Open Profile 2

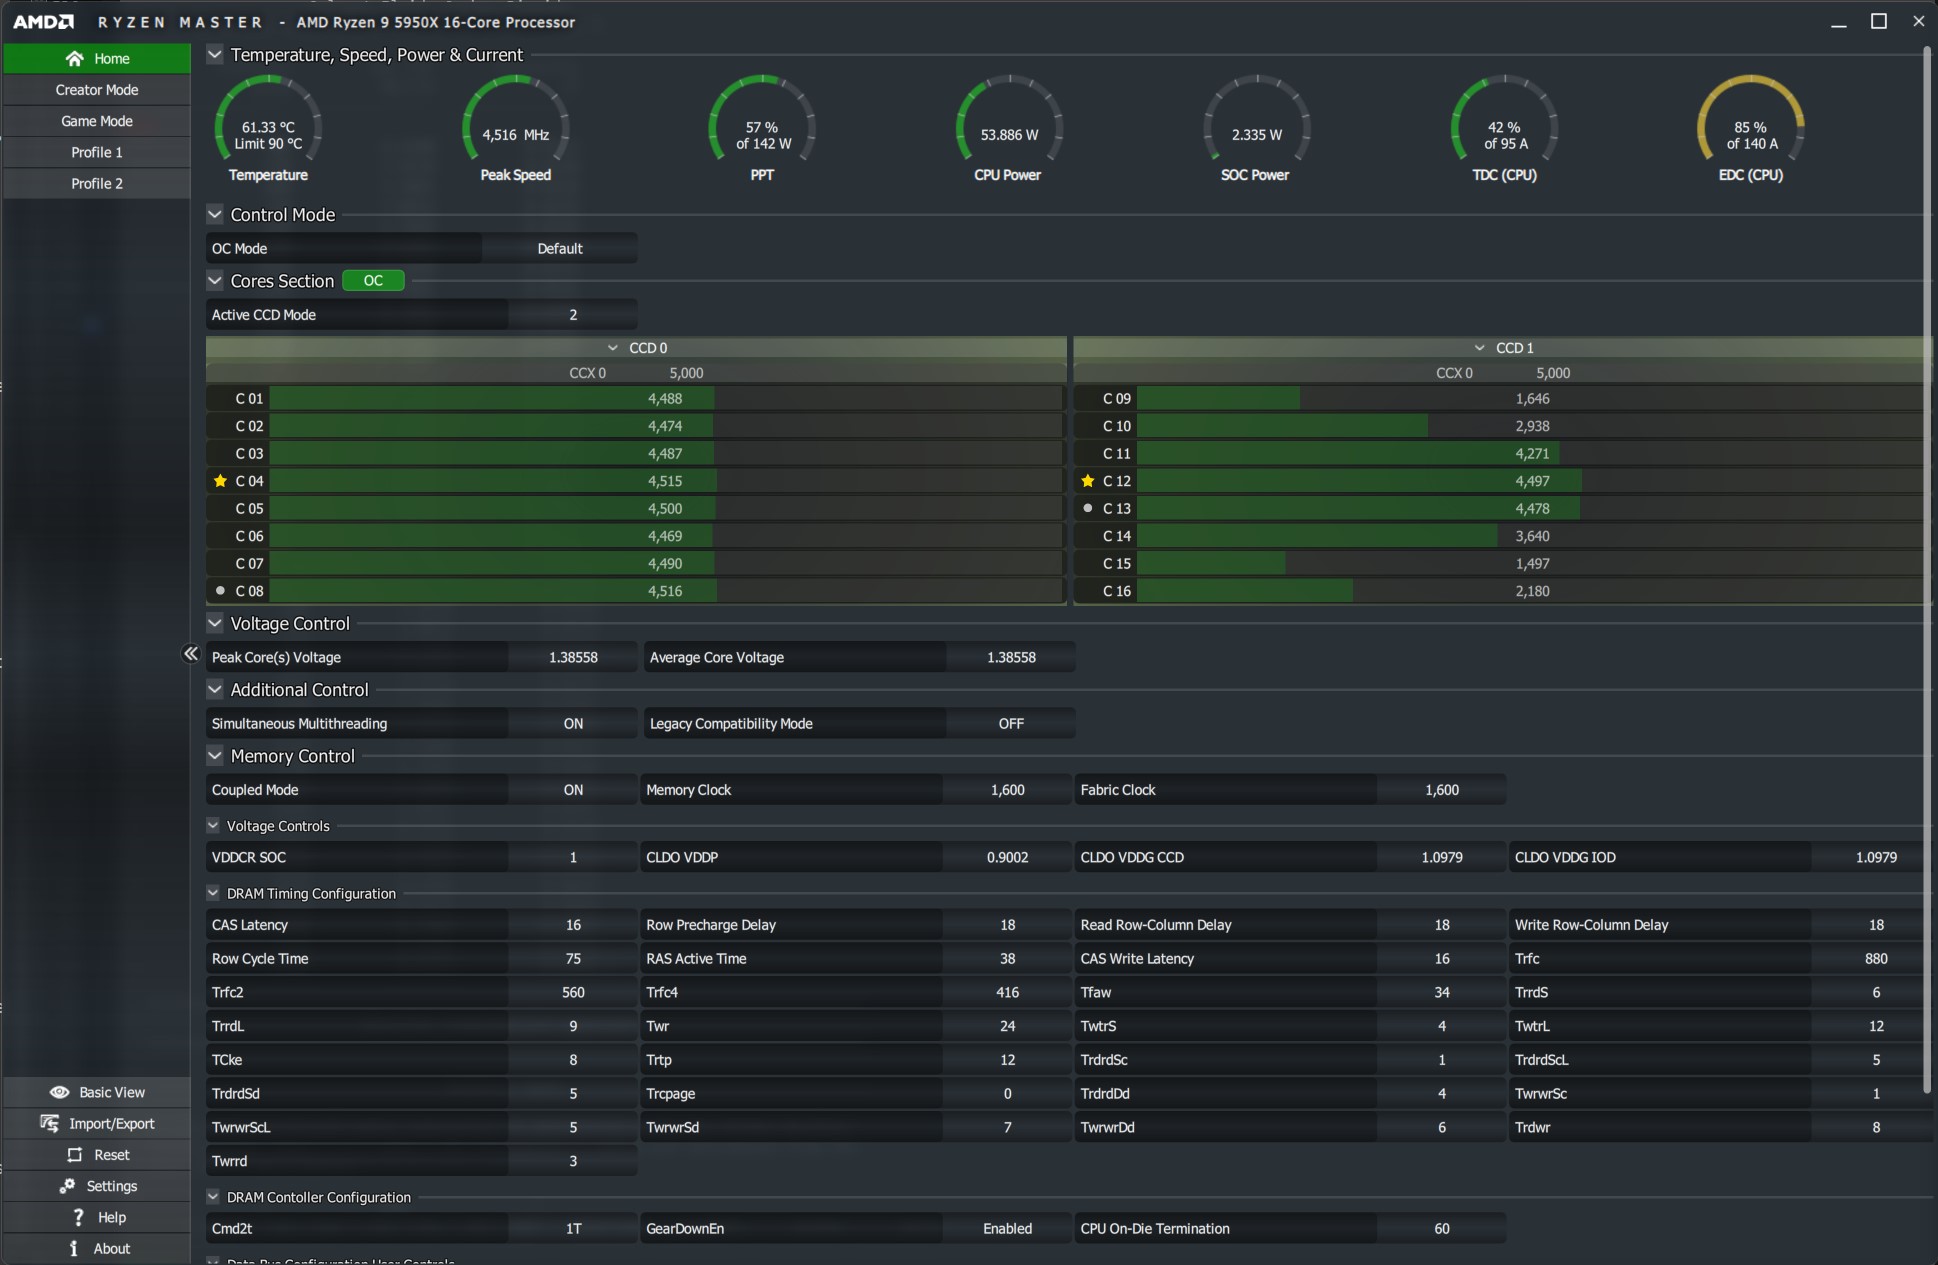coord(97,183)
